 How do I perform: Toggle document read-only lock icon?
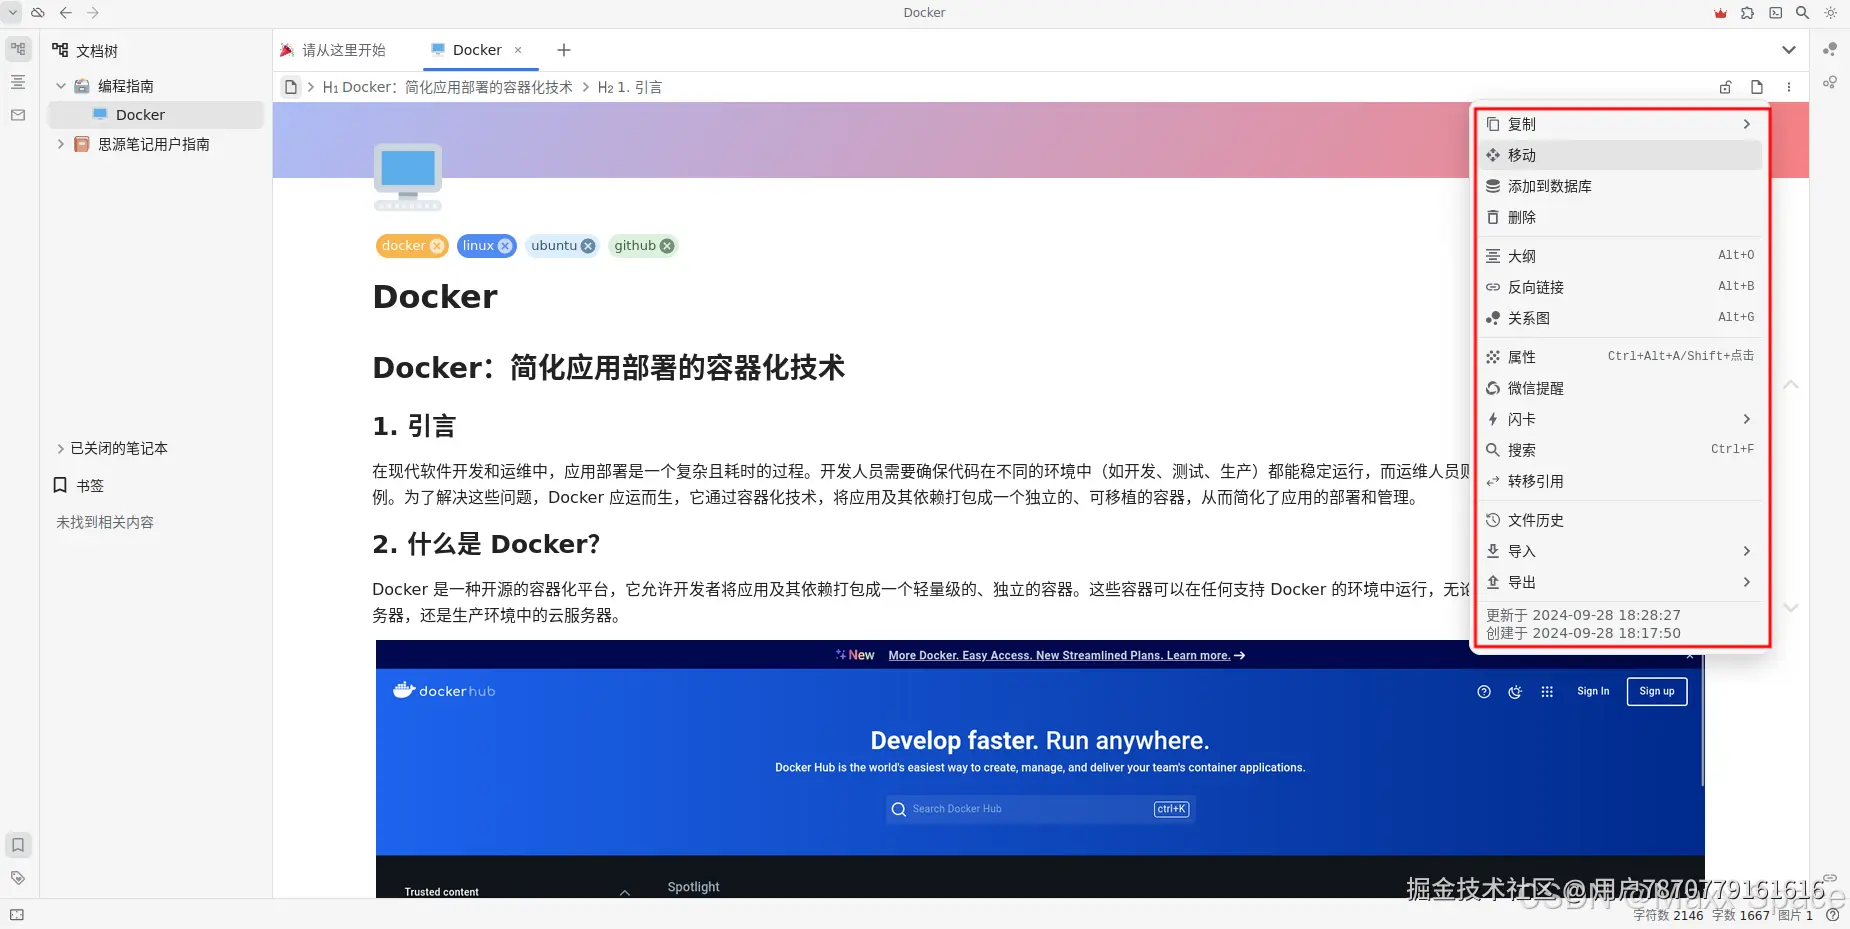click(x=1725, y=87)
